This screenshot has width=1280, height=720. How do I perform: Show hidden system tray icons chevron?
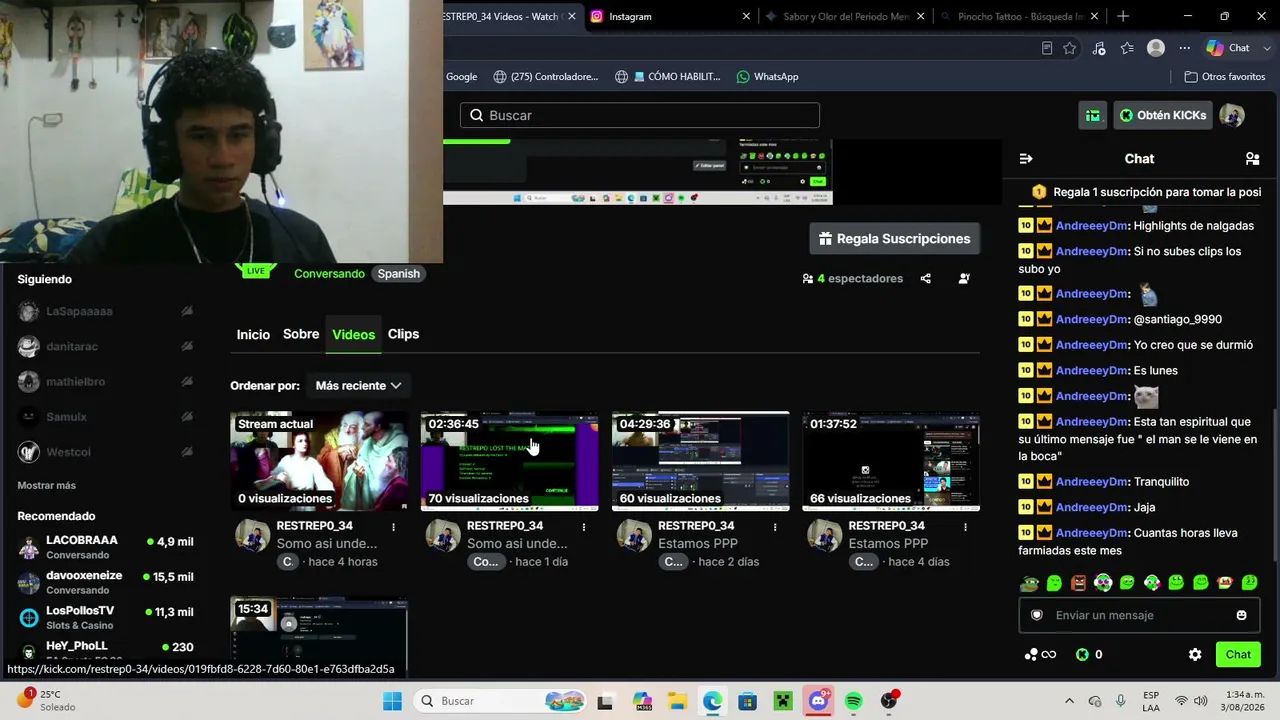pos(1069,701)
